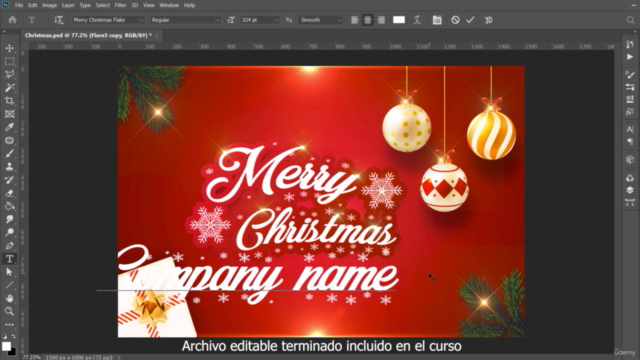Open the Actions play icon in right dock
This screenshot has height=360, width=640.
[x=630, y=57]
